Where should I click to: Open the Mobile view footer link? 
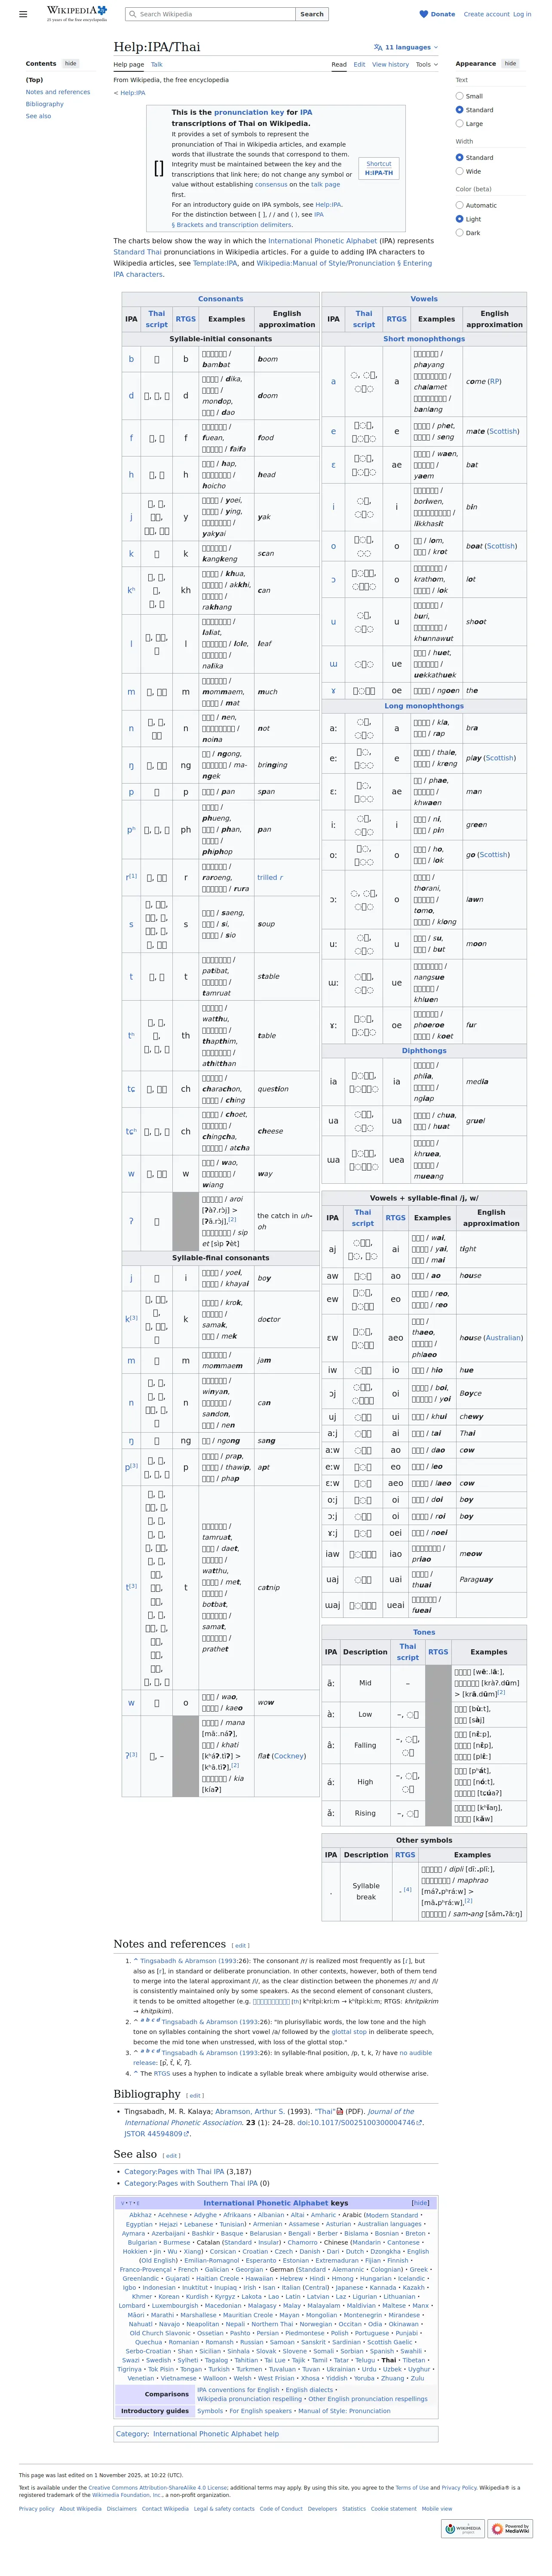tap(437, 2508)
